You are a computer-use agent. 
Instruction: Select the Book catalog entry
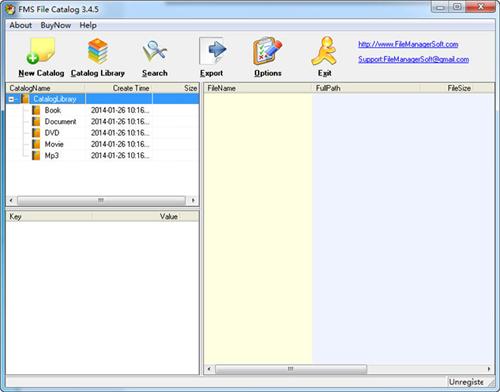53,110
